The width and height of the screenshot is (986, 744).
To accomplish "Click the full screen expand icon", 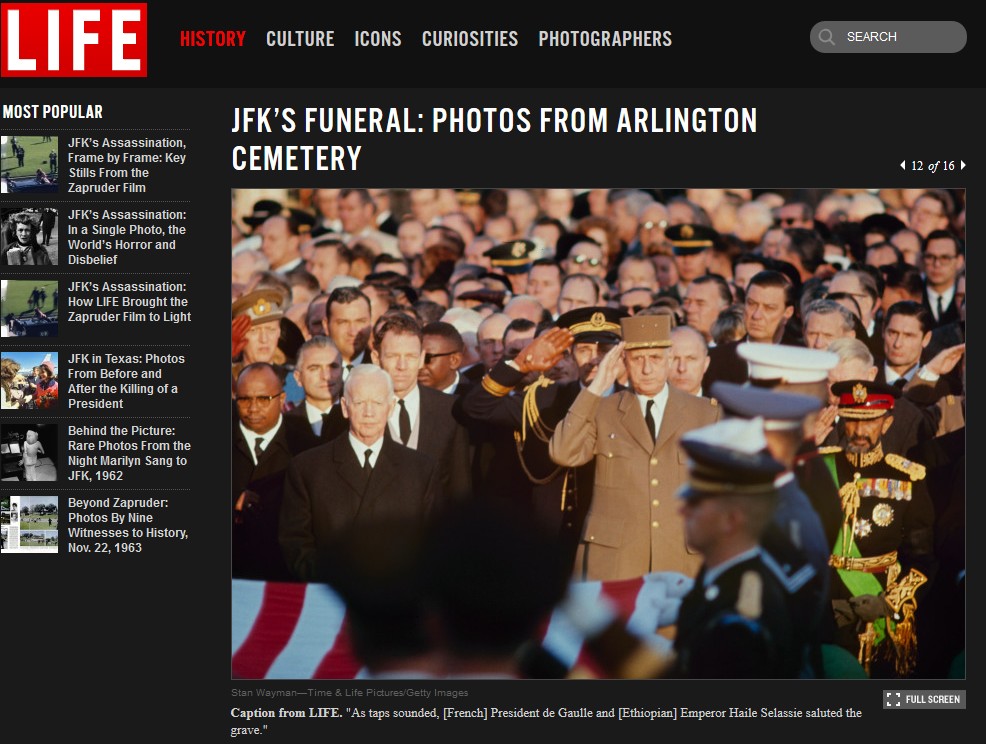I will (893, 699).
